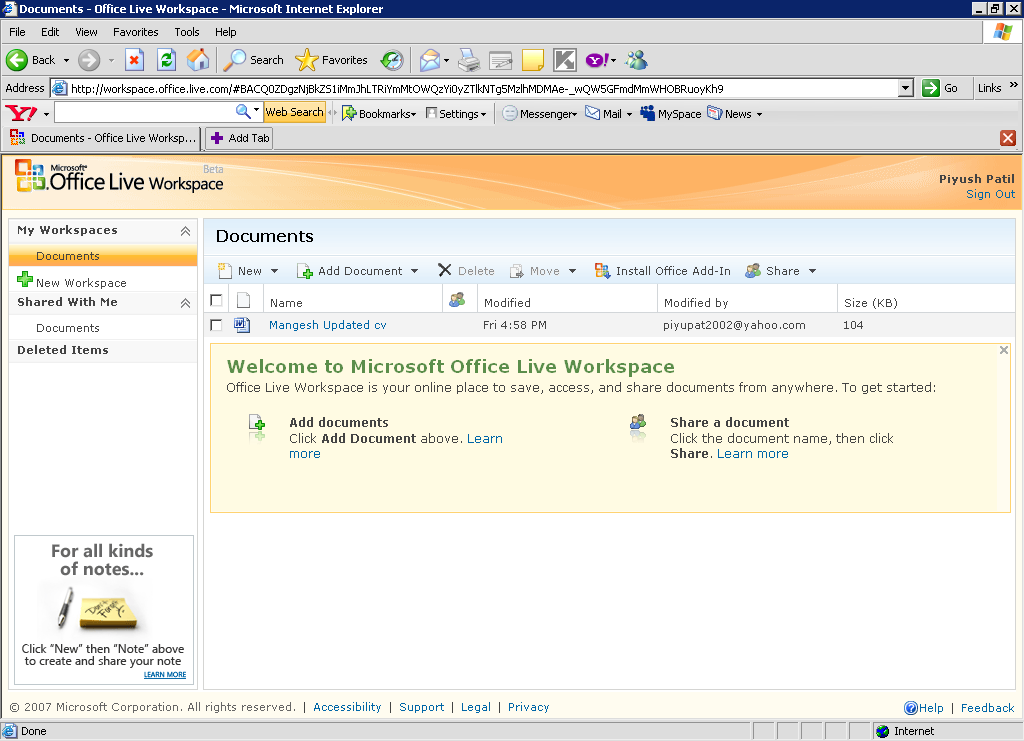Check the box for Mangesh Updated cv
This screenshot has height=741, width=1024.
coord(216,324)
